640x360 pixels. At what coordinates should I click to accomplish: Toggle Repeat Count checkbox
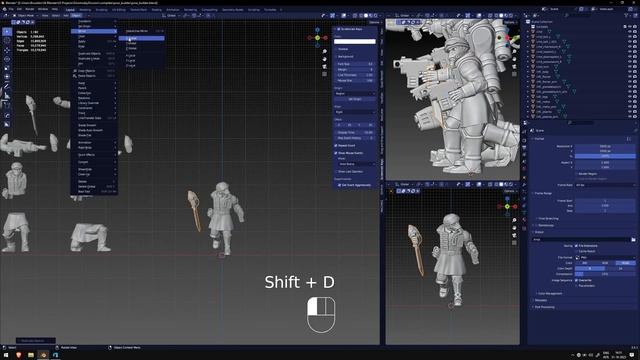coord(336,145)
